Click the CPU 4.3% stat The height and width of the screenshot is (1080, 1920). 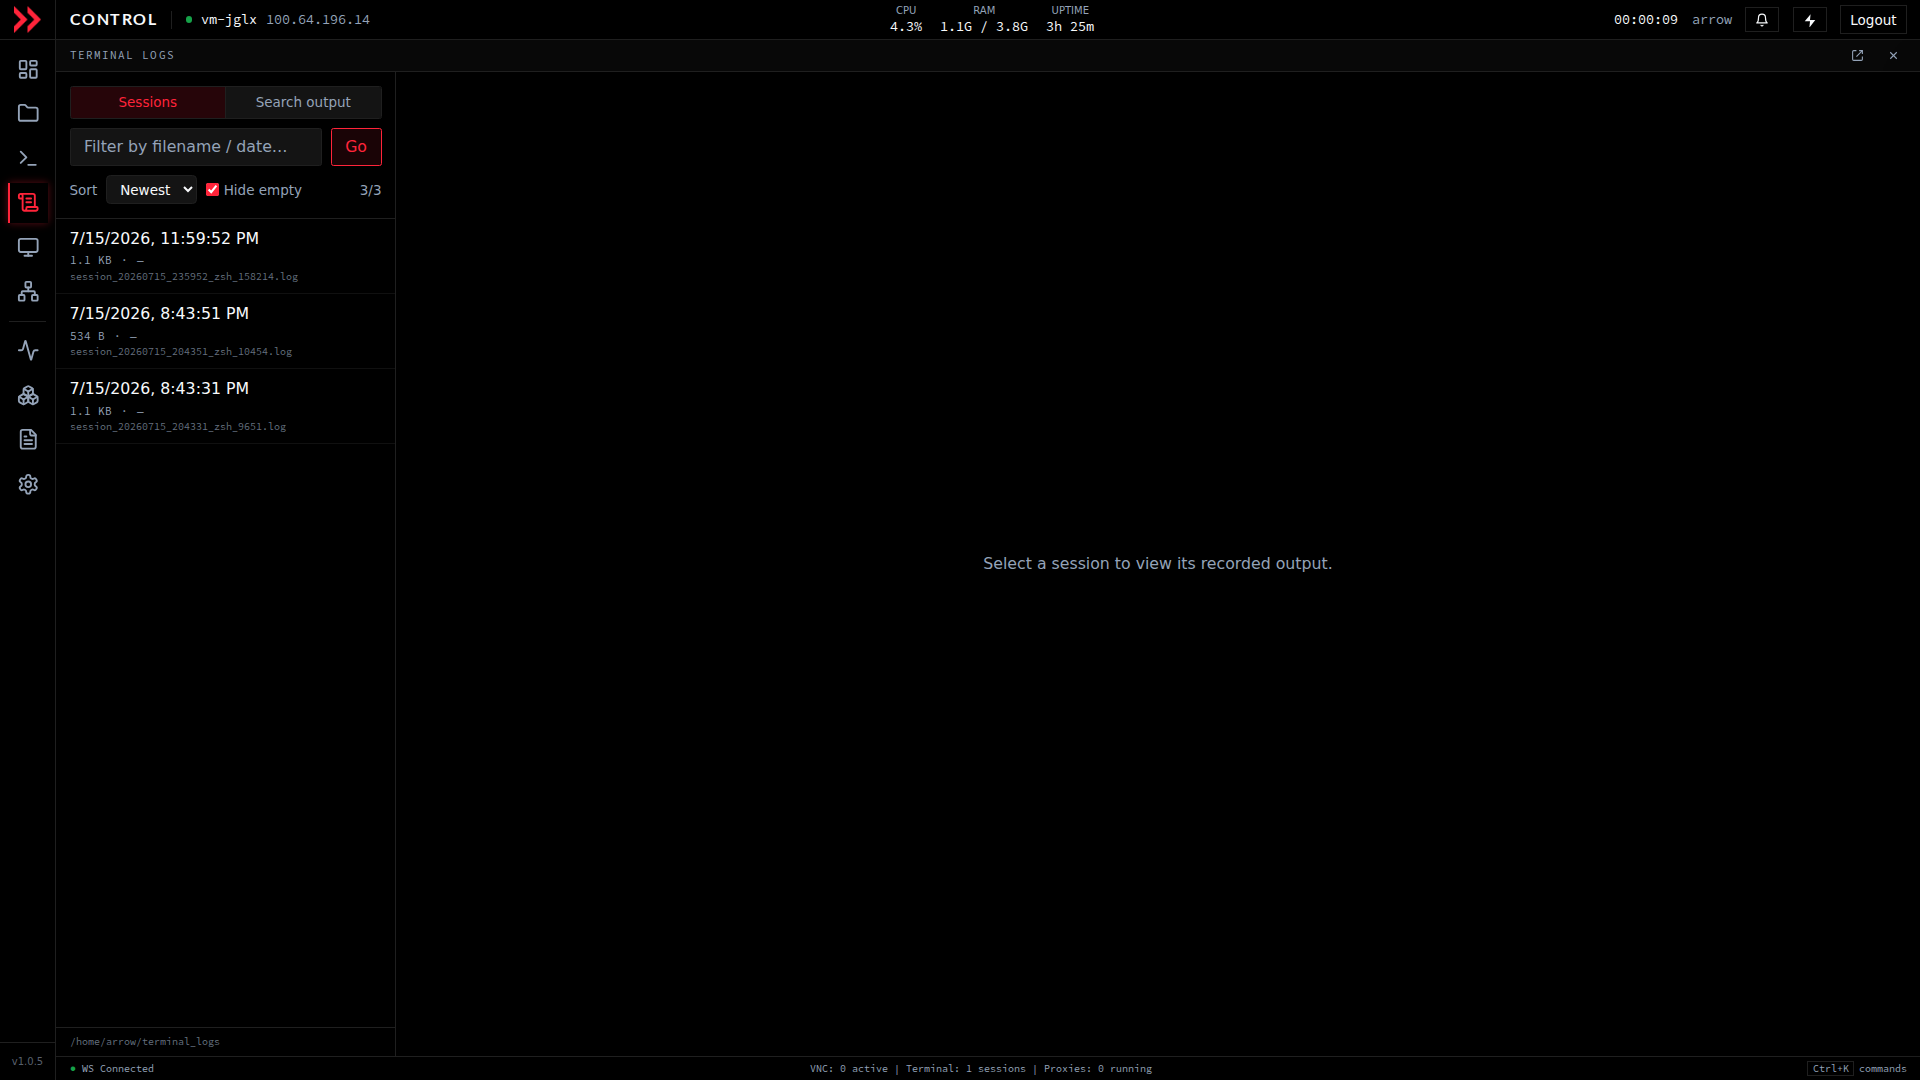pos(906,19)
